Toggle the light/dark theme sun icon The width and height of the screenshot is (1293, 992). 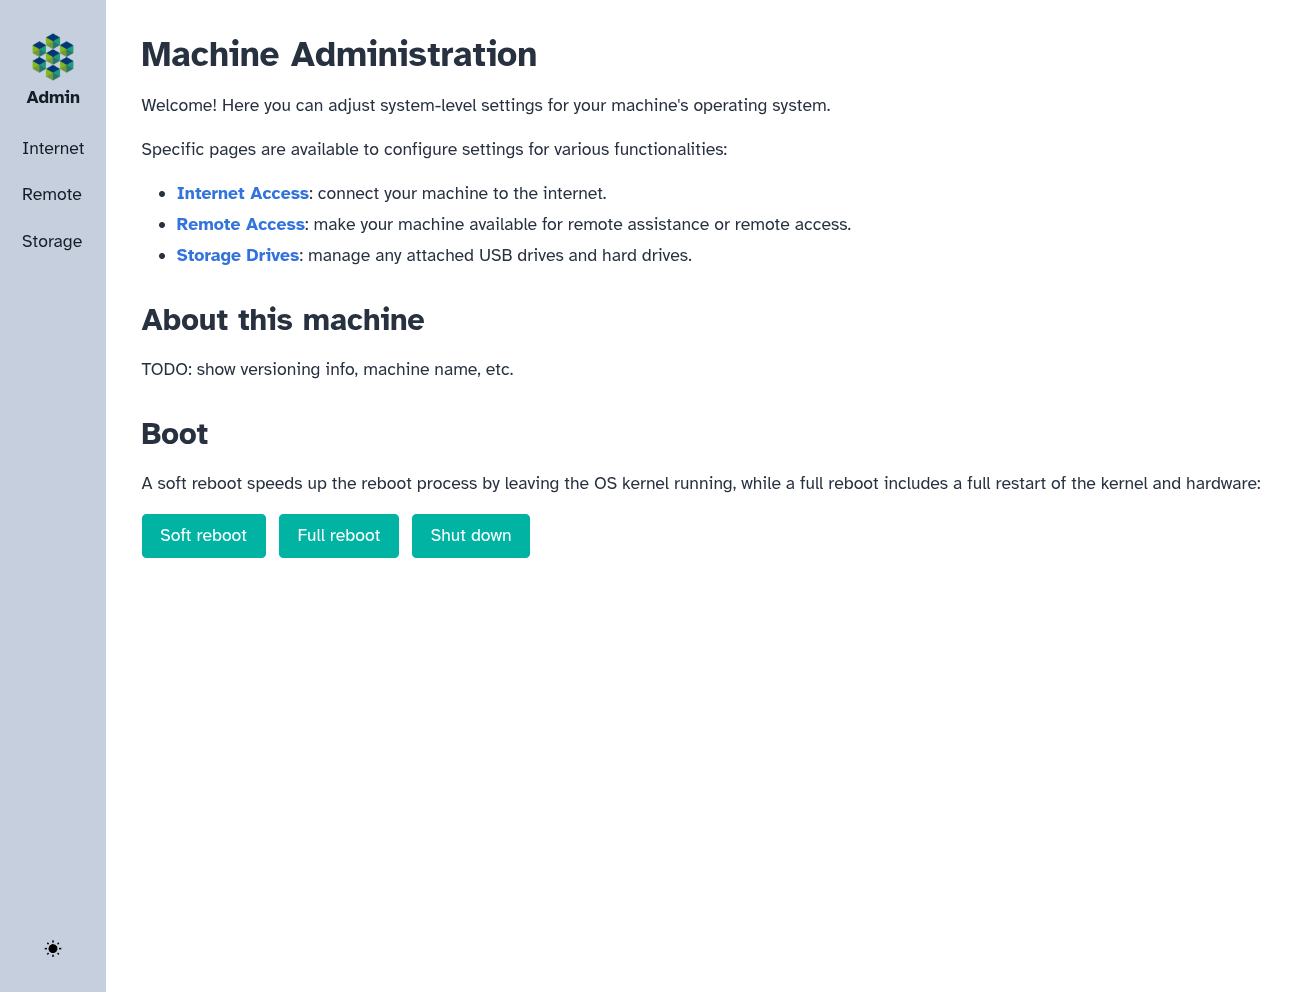(52, 948)
